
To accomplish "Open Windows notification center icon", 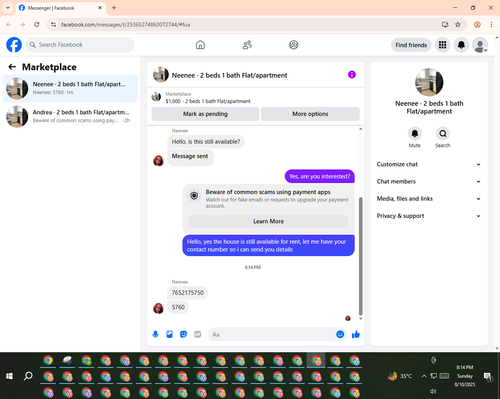I will [x=488, y=376].
